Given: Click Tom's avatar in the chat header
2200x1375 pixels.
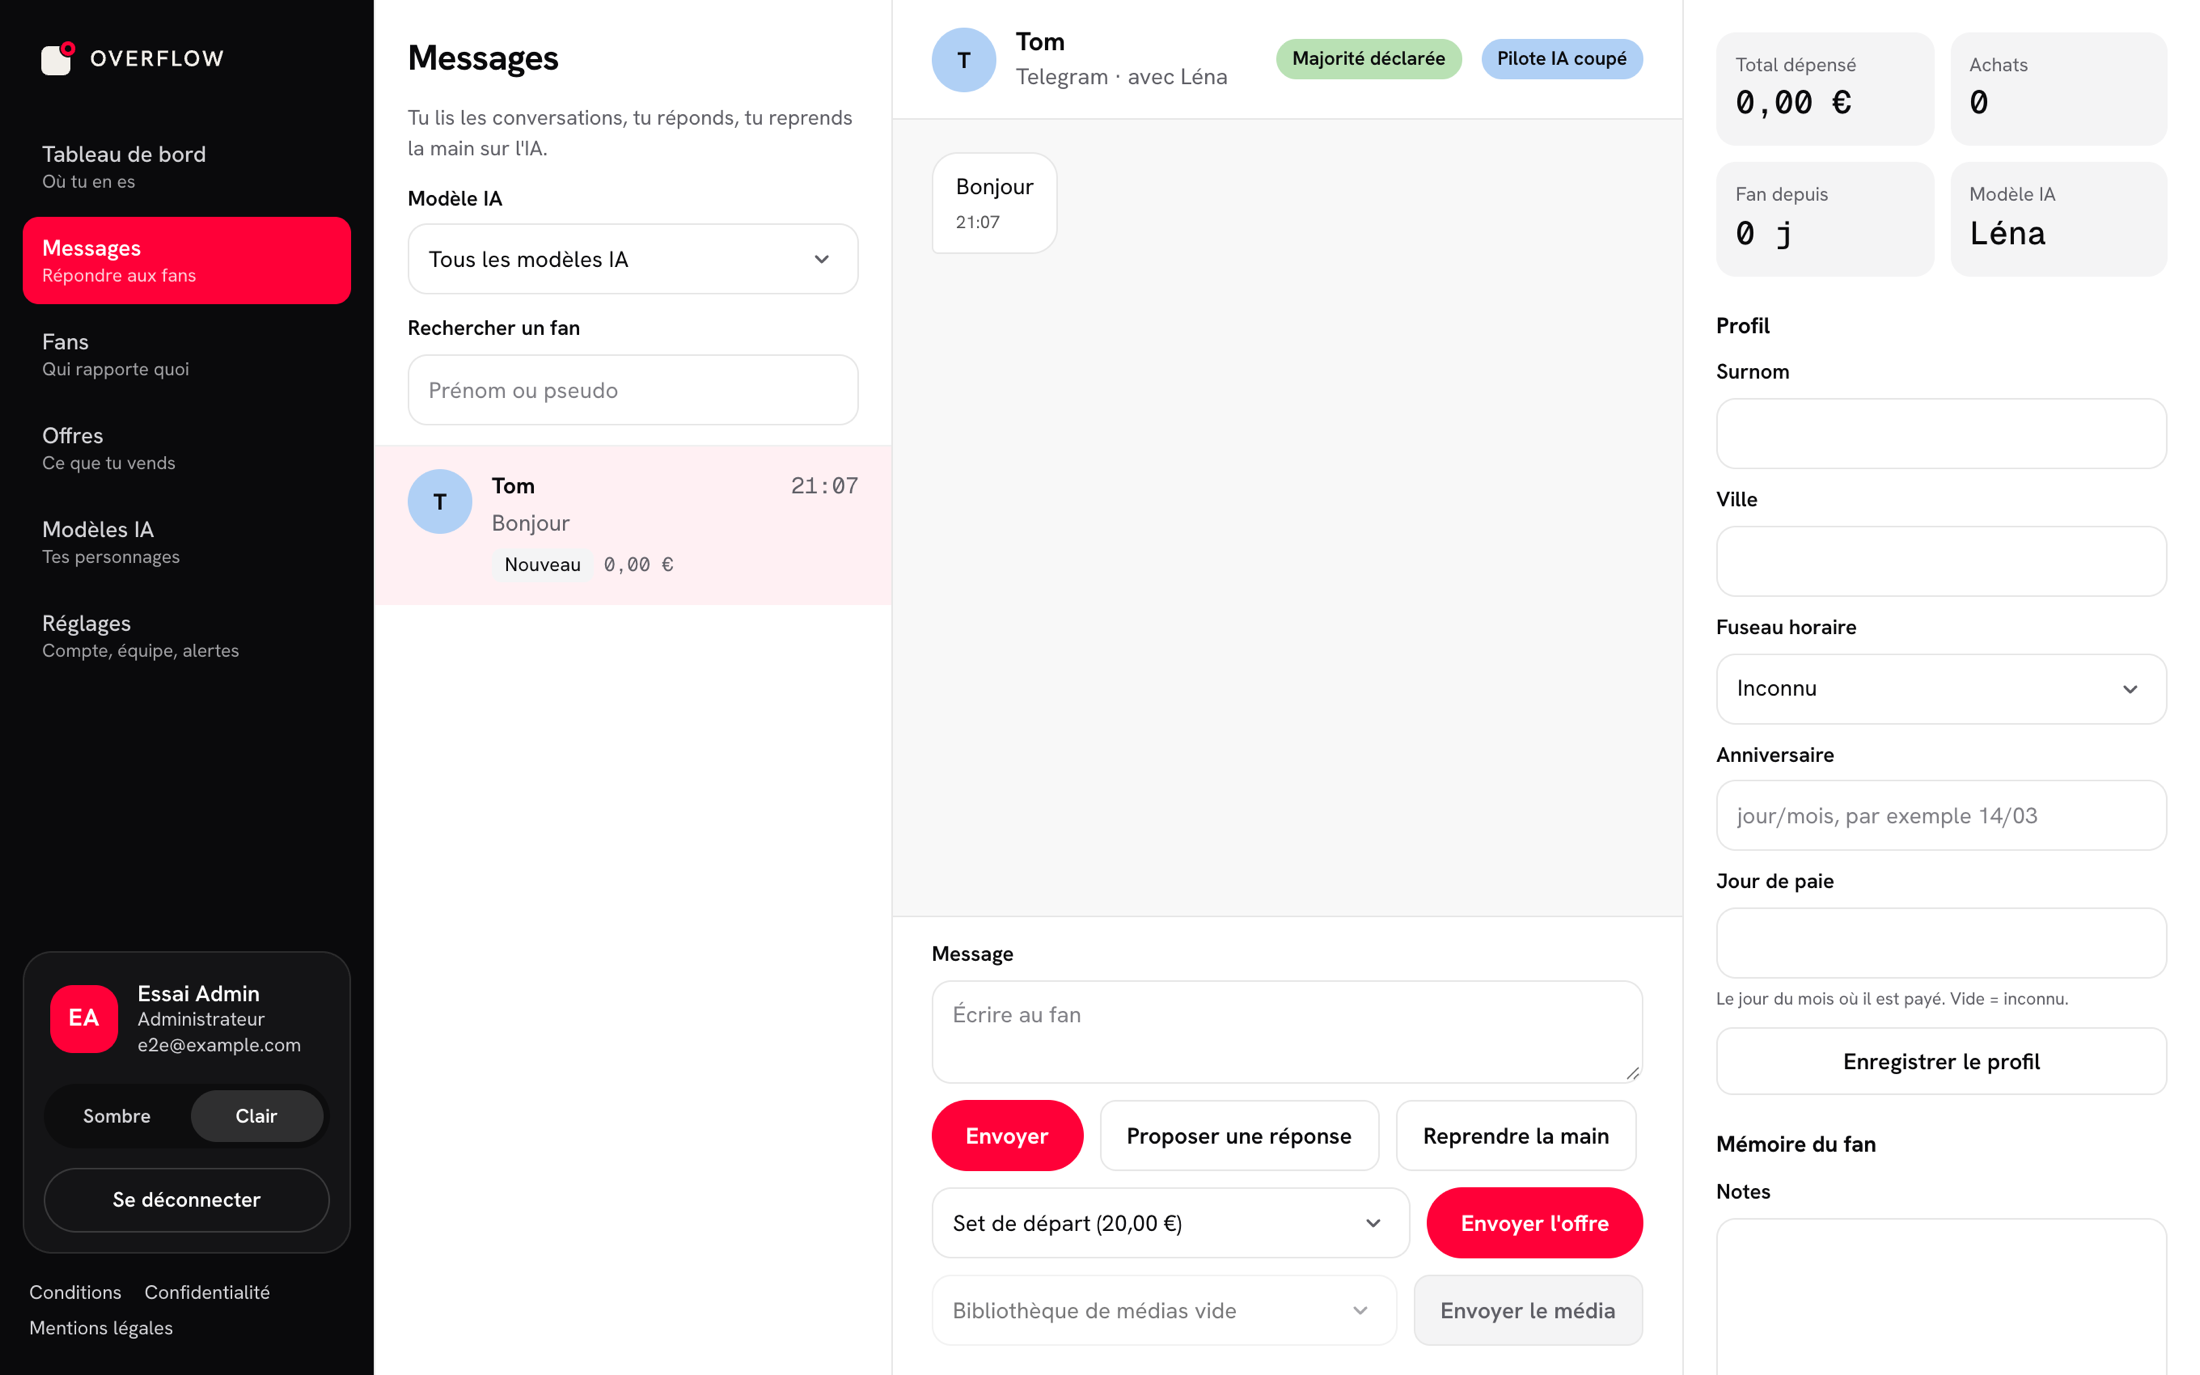Looking at the screenshot, I should (963, 60).
